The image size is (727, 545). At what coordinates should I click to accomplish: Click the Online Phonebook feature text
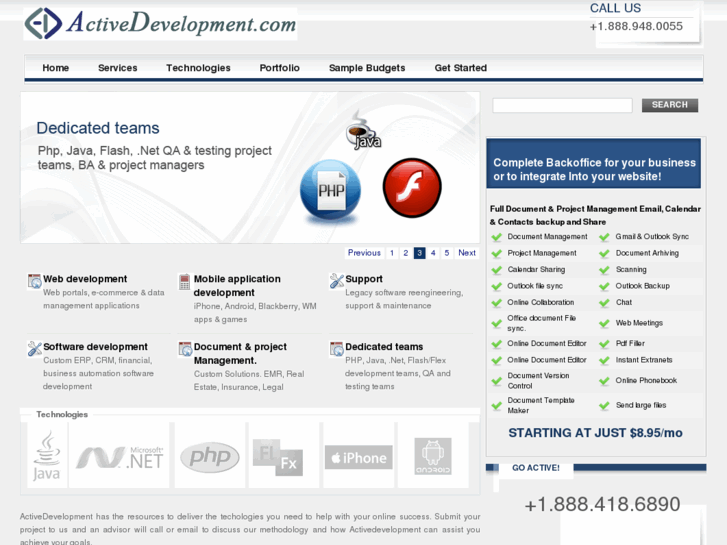click(646, 380)
